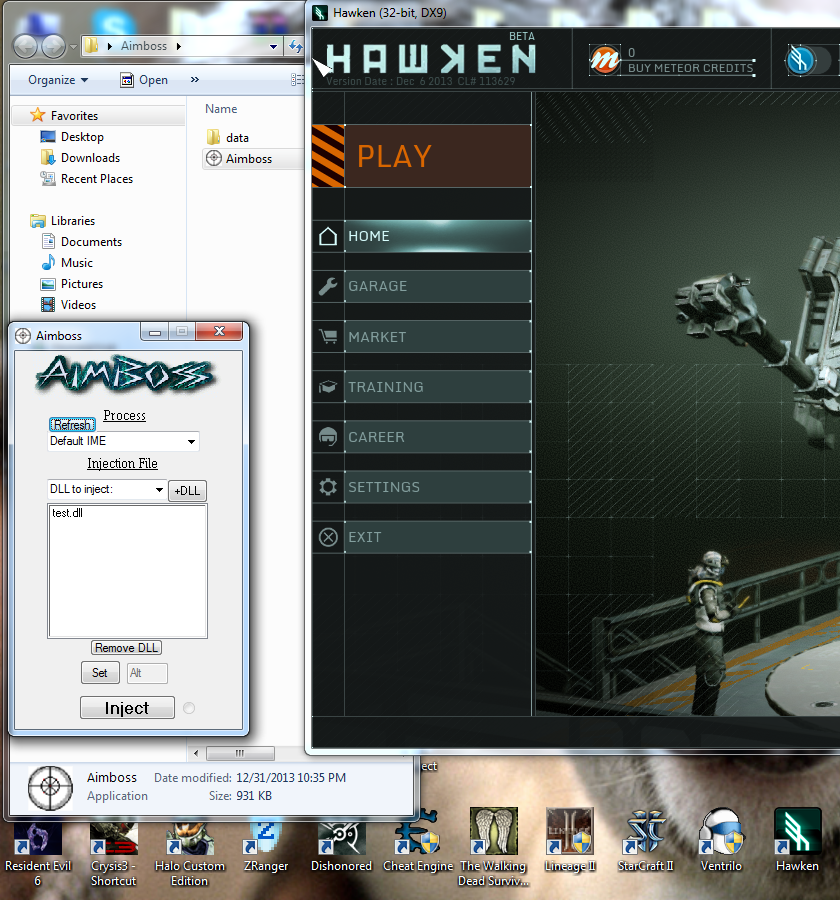Open Cheat Engine desktop shortcut
Screen dimensions: 840x901
[x=418, y=842]
